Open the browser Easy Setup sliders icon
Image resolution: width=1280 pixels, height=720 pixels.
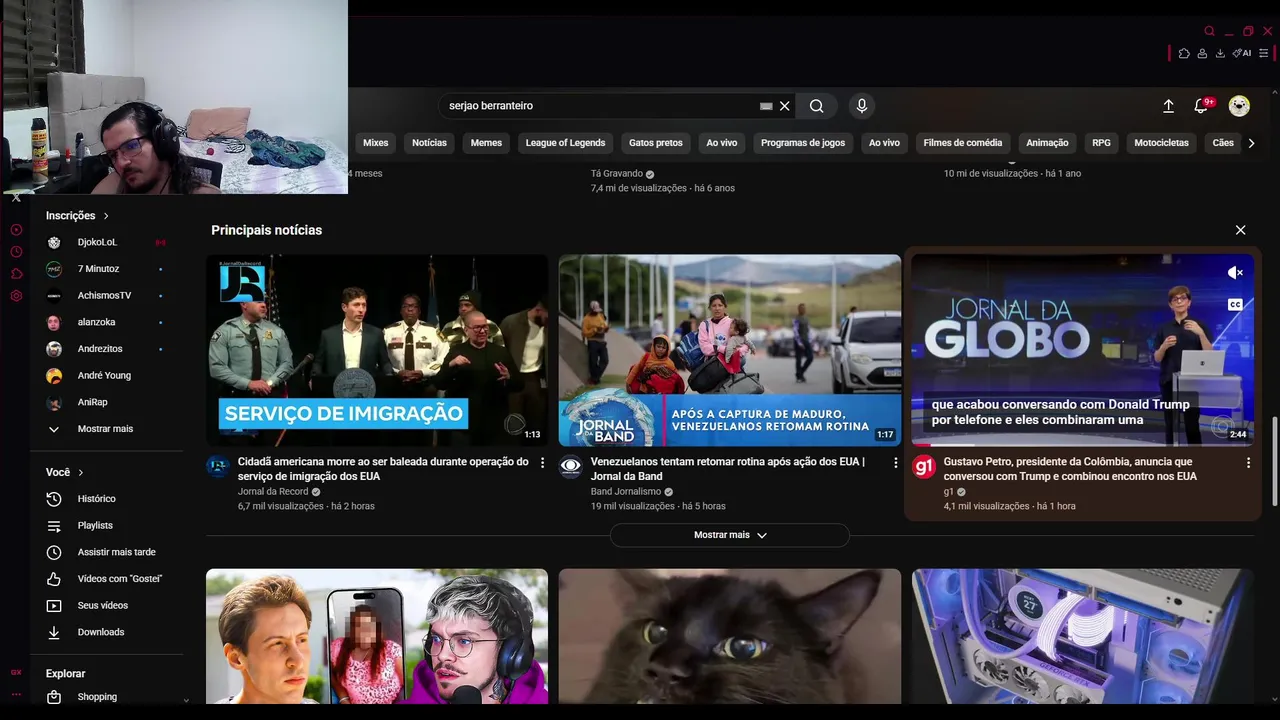(x=1265, y=54)
